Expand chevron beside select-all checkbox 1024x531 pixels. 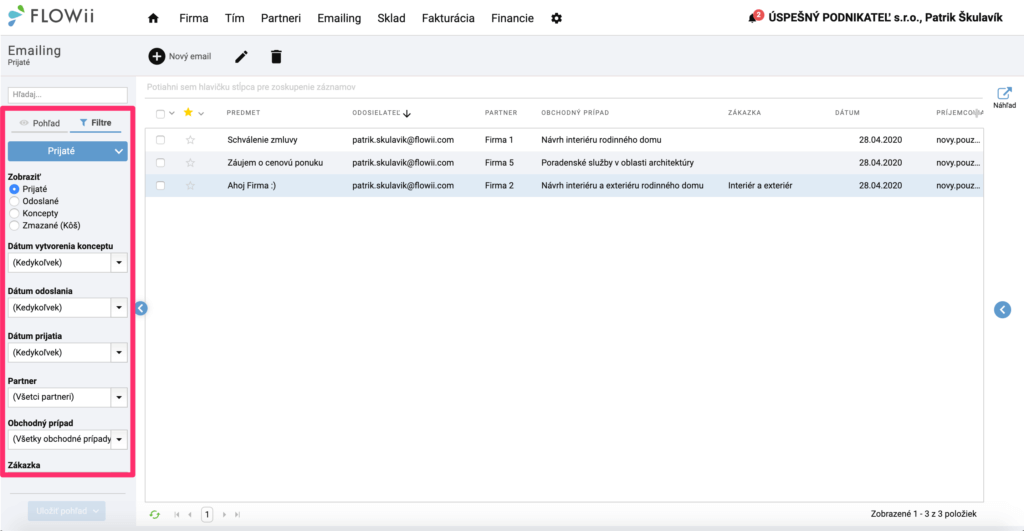point(172,114)
